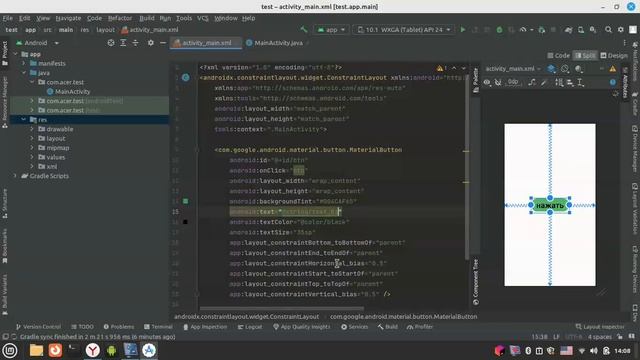
Task: Open the Logcat tool window
Action: [250, 327]
